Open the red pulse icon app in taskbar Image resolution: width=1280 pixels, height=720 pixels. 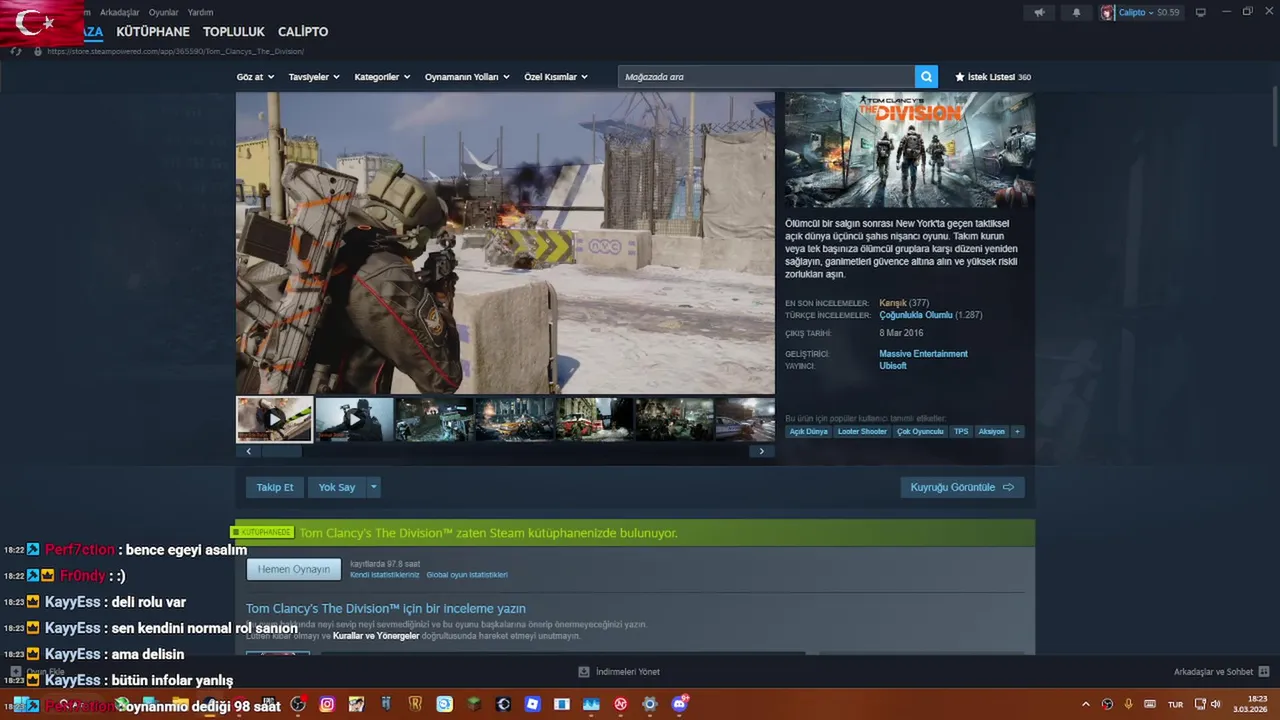point(621,704)
